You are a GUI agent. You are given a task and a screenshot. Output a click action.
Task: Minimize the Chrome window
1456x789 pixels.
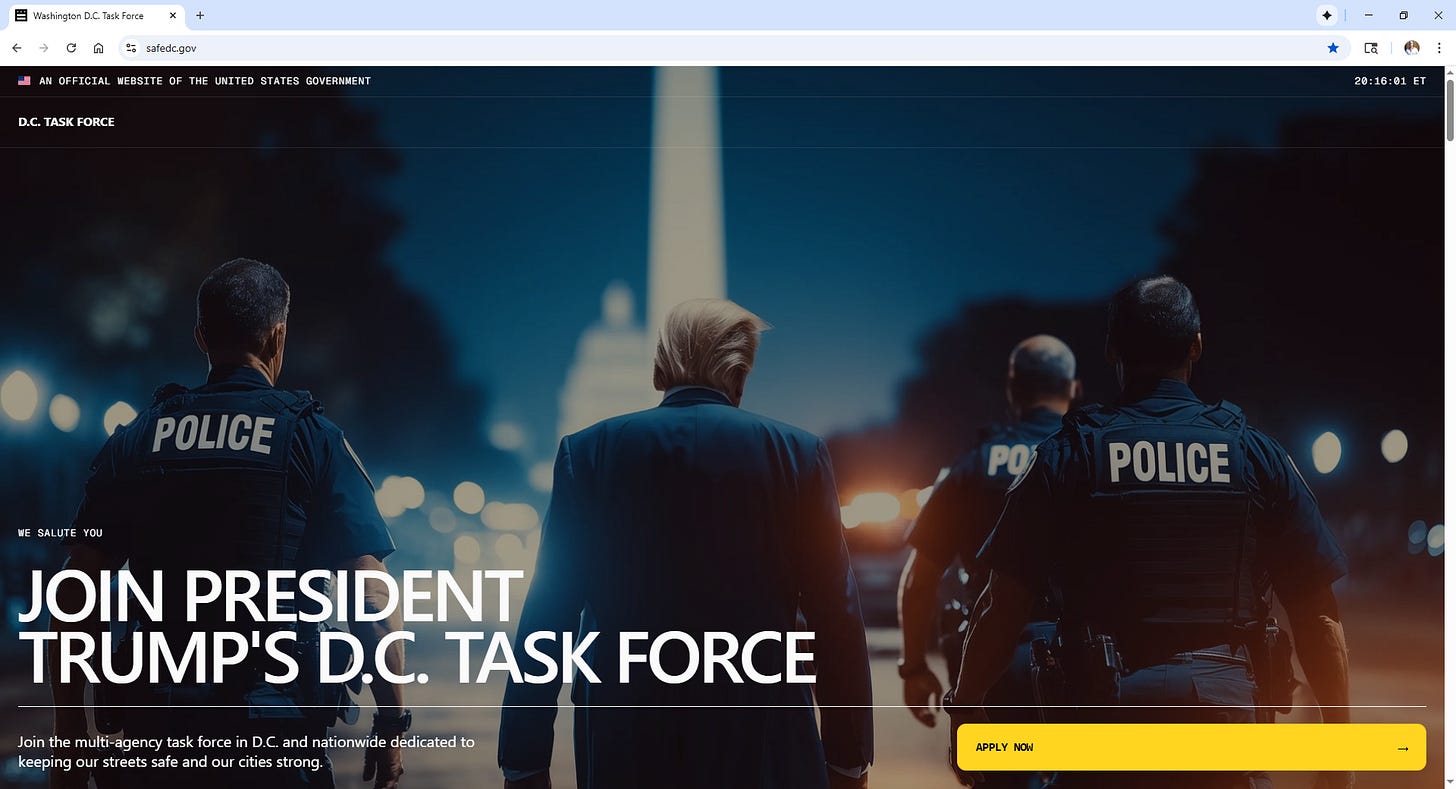[1369, 15]
